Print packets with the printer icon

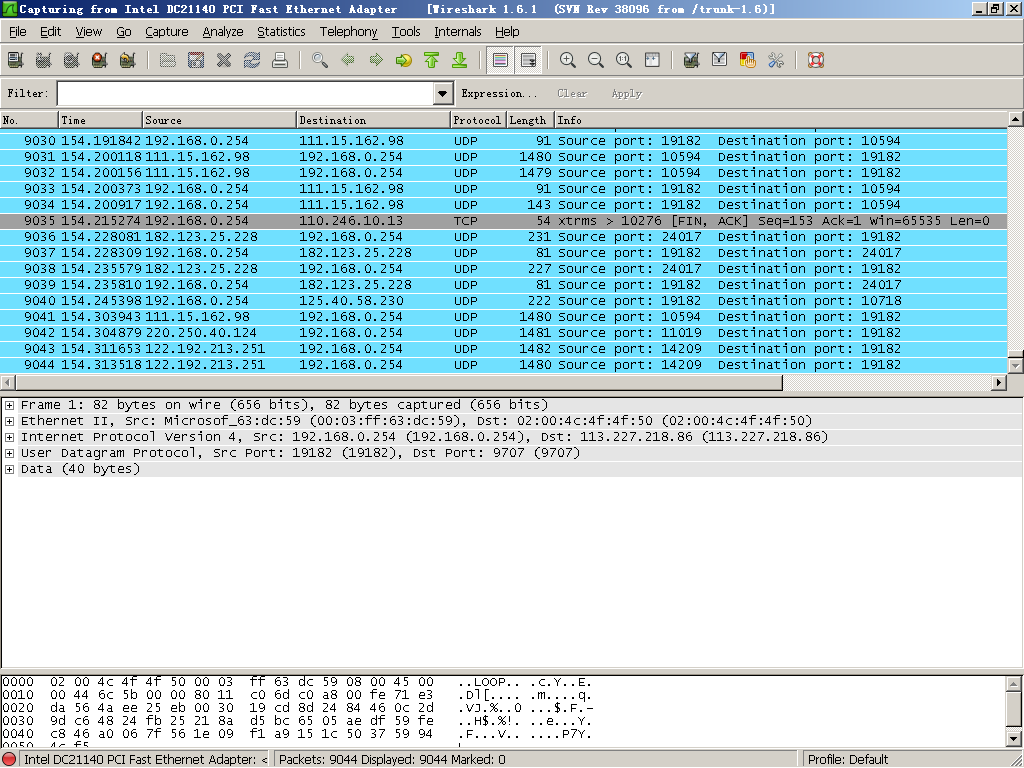[280, 60]
